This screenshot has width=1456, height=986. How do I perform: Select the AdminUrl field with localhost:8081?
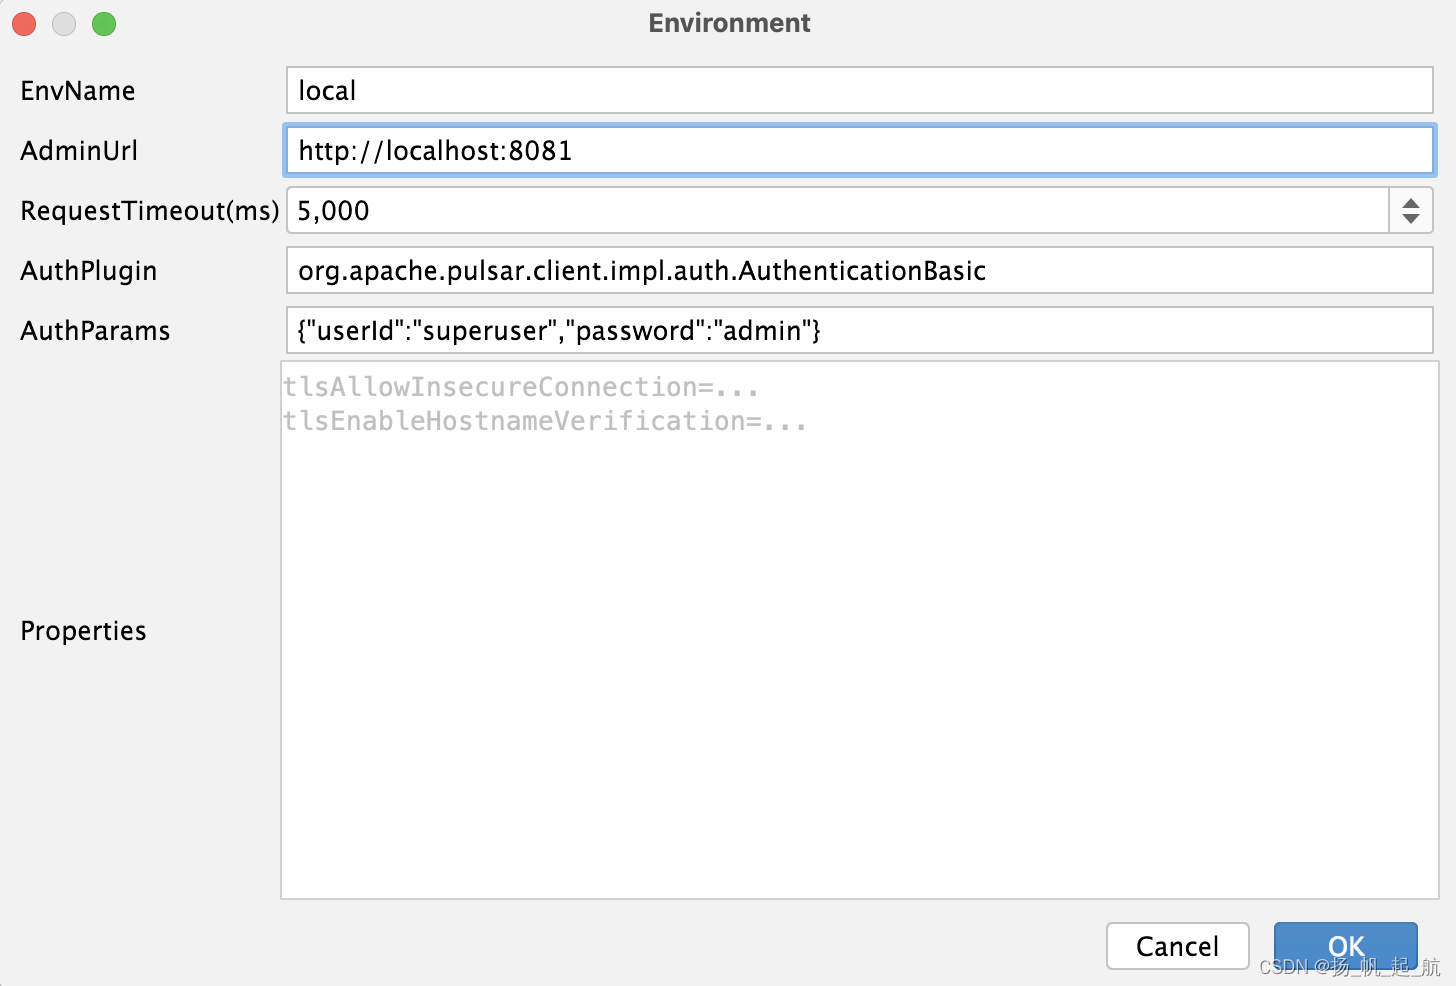(x=700, y=150)
